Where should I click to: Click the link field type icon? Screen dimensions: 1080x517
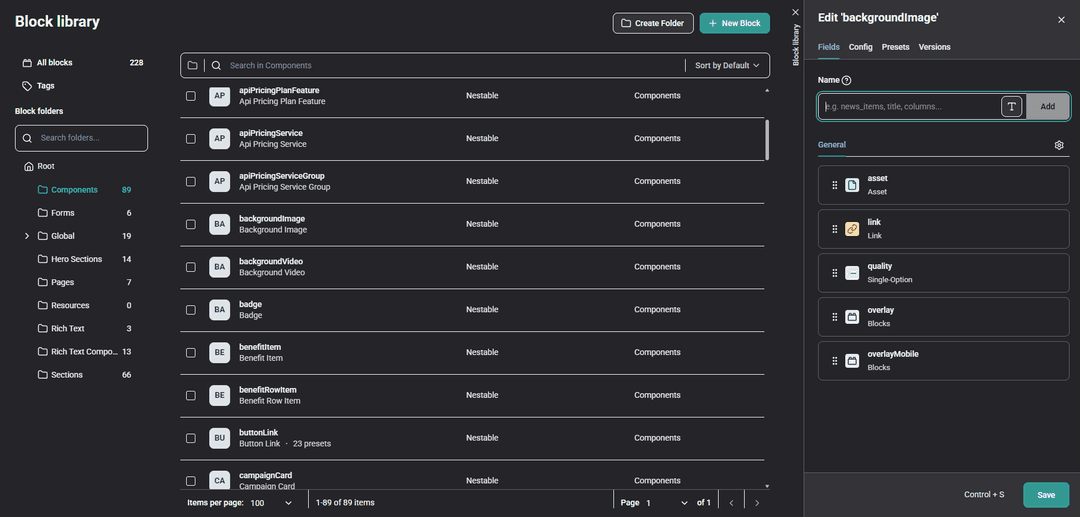pyautogui.click(x=852, y=229)
